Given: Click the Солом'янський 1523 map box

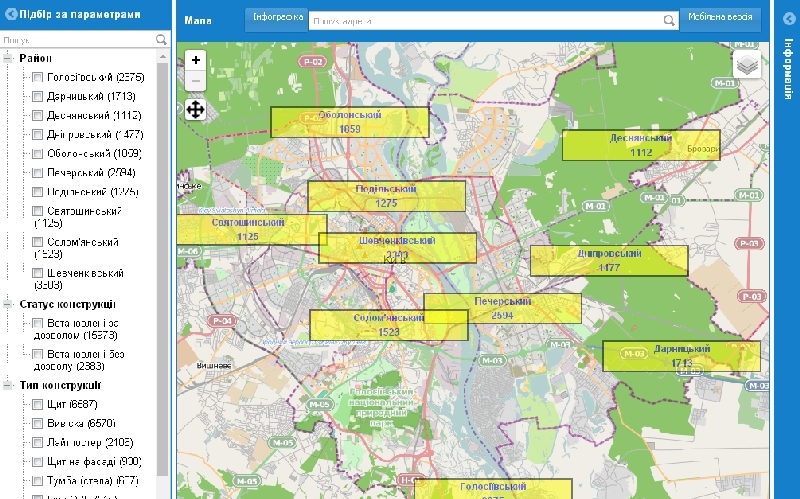Looking at the screenshot, I should click(389, 325).
